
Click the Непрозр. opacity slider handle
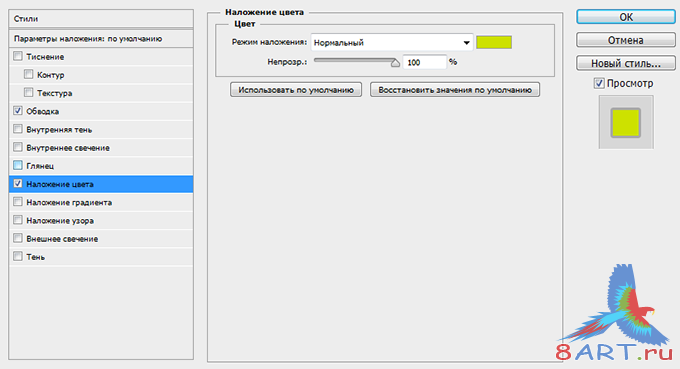tap(395, 63)
